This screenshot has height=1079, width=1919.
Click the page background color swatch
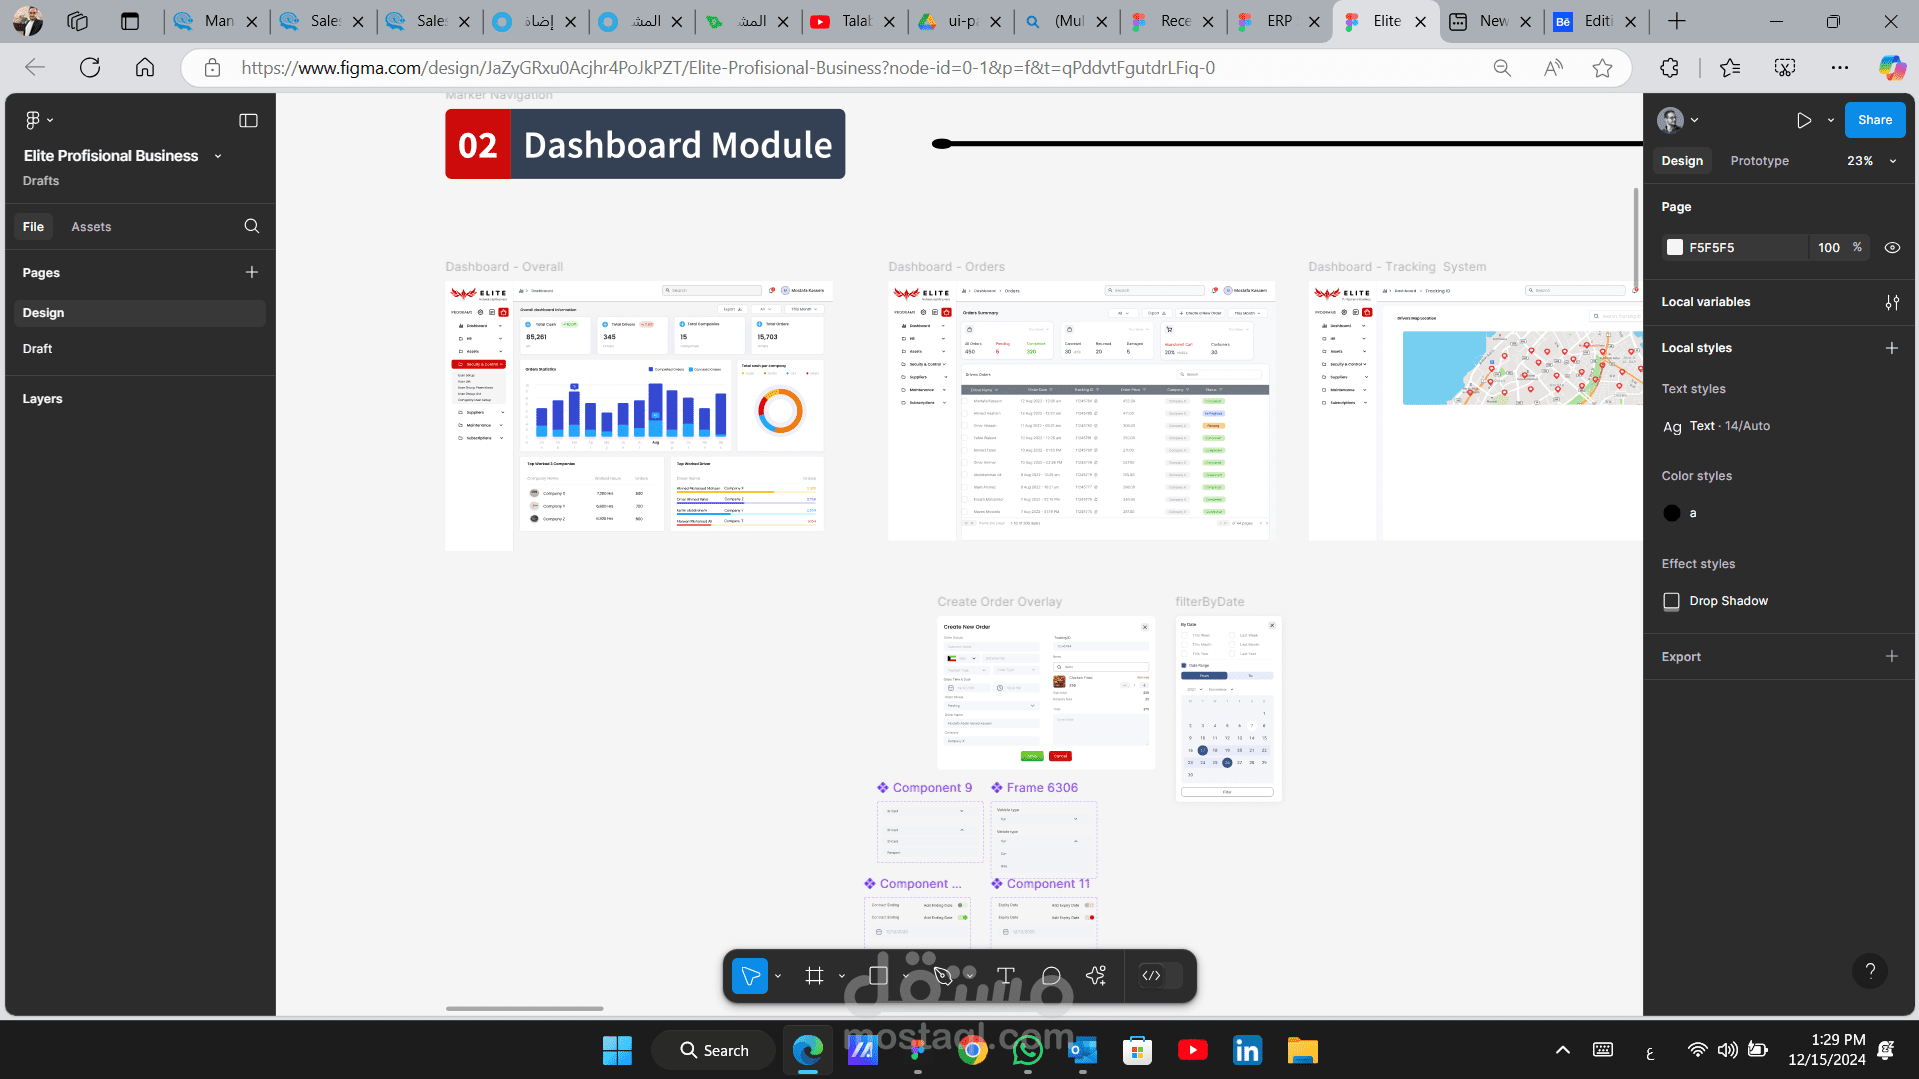pyautogui.click(x=1674, y=248)
